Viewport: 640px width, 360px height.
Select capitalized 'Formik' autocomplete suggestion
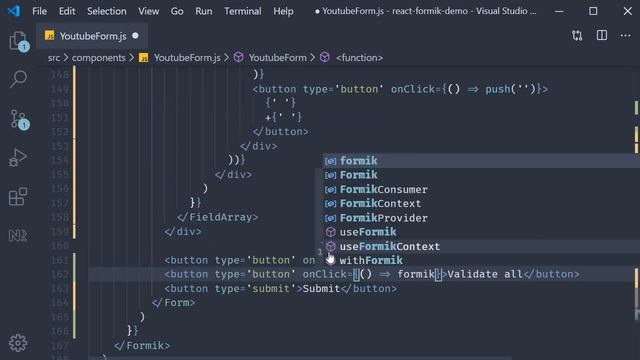482,175
